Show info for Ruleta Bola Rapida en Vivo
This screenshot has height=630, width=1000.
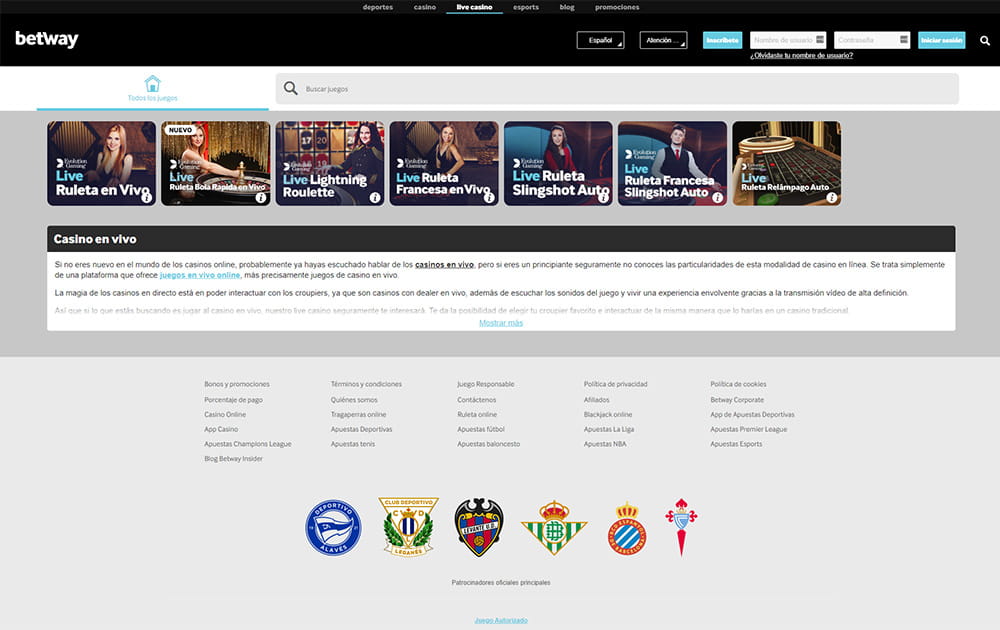(x=261, y=198)
